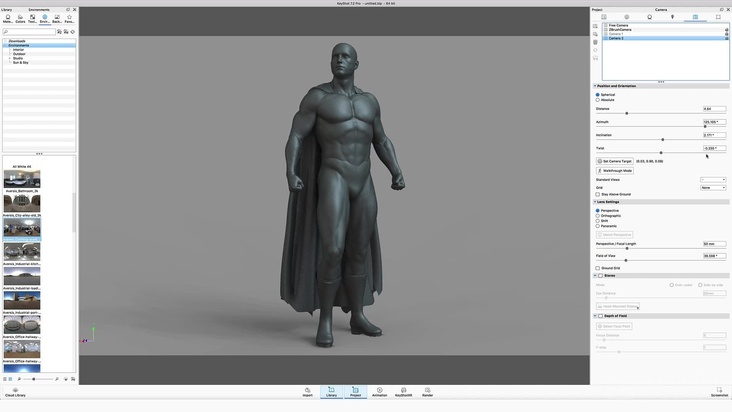Click the library search field
The height and width of the screenshot is (412, 732).
click(29, 32)
